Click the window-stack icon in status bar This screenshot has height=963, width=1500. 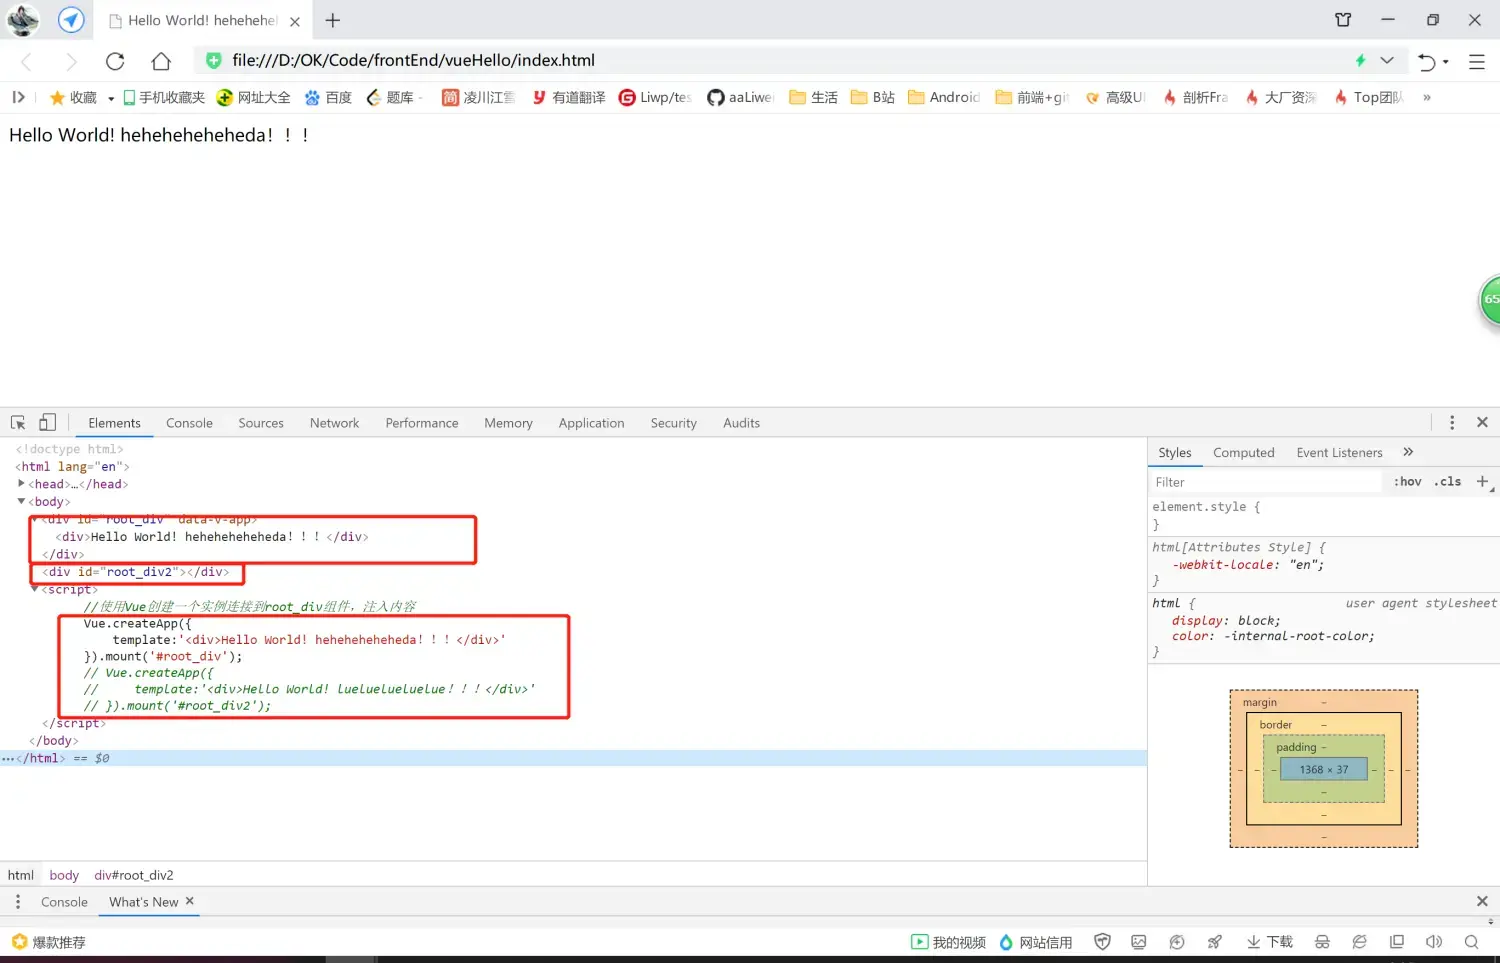click(1397, 942)
